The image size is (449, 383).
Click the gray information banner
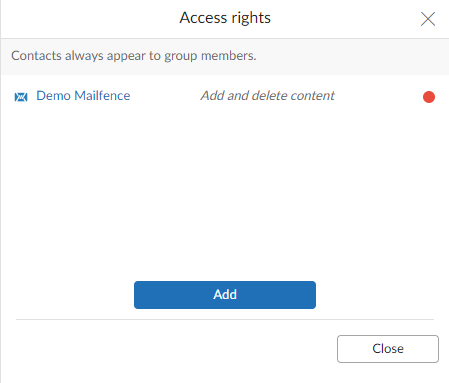(225, 57)
